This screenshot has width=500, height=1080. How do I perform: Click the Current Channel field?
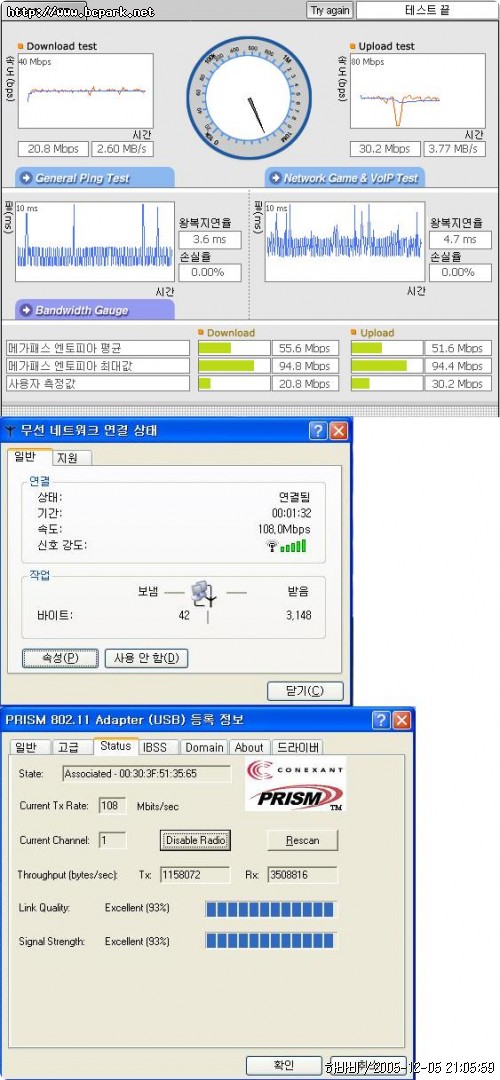[x=113, y=840]
